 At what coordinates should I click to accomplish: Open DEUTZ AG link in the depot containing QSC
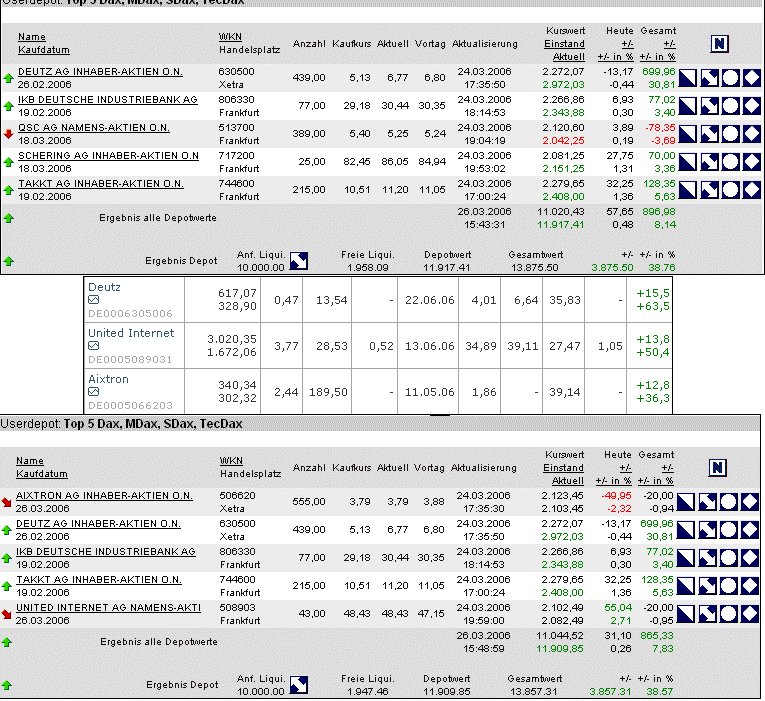tap(100, 72)
